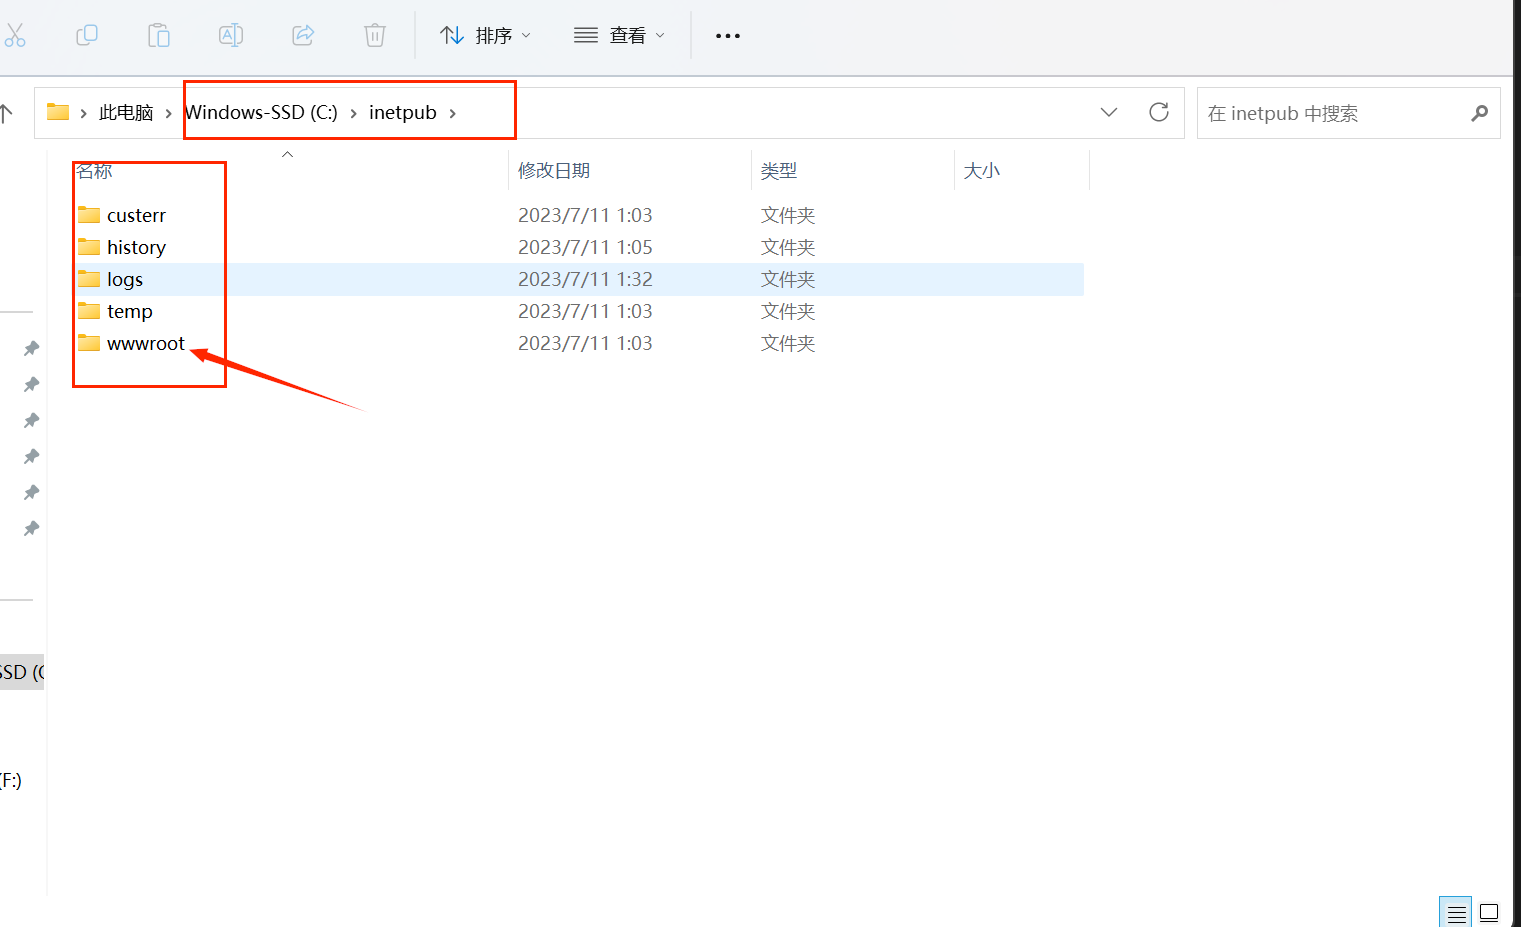The image size is (1521, 927).
Task: Select the history folder
Action: point(136,247)
